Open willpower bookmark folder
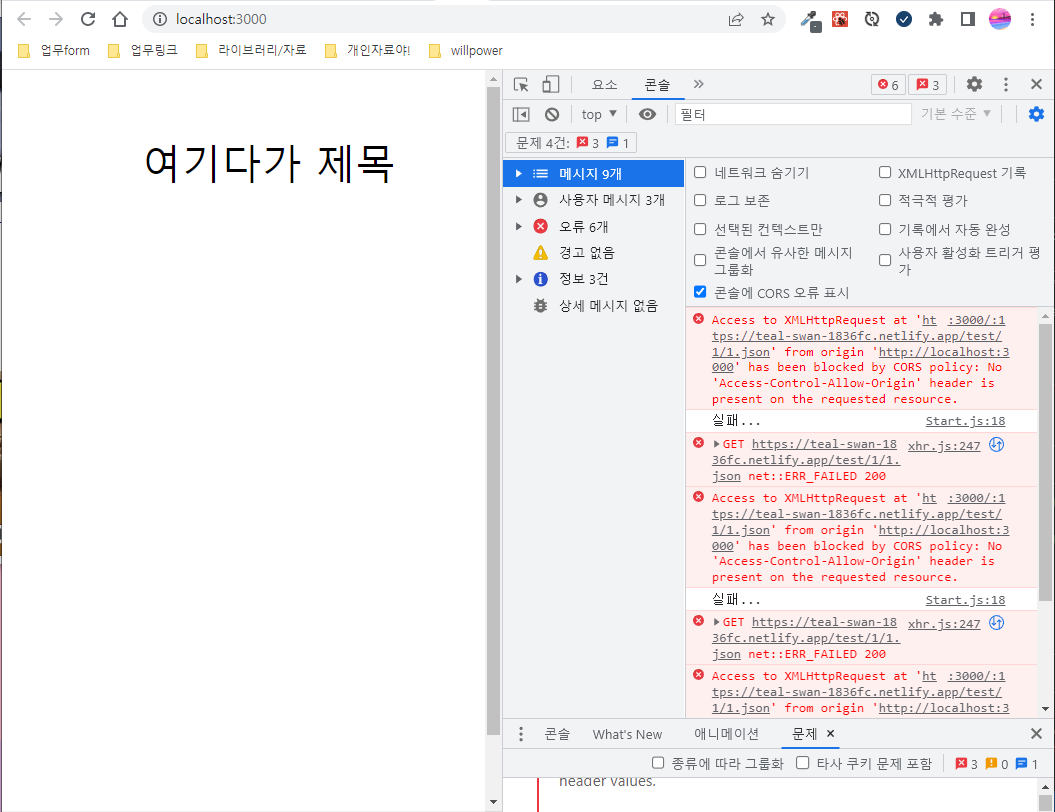 click(466, 50)
